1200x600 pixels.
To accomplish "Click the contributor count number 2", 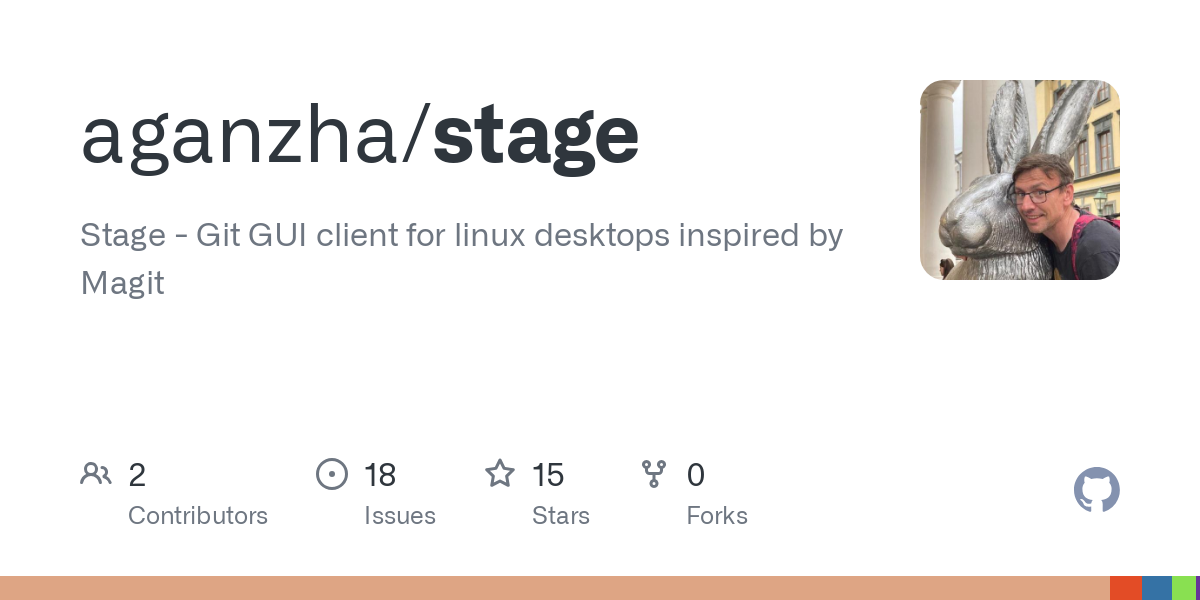I will point(137,475).
